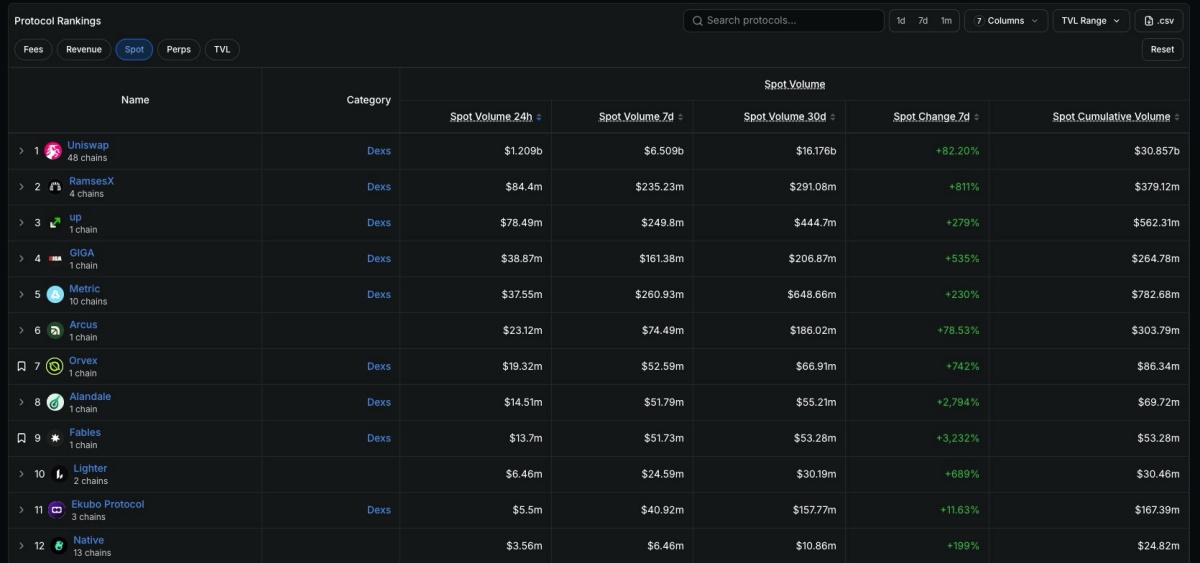
Task: Expand the Native row
Action: 21,546
